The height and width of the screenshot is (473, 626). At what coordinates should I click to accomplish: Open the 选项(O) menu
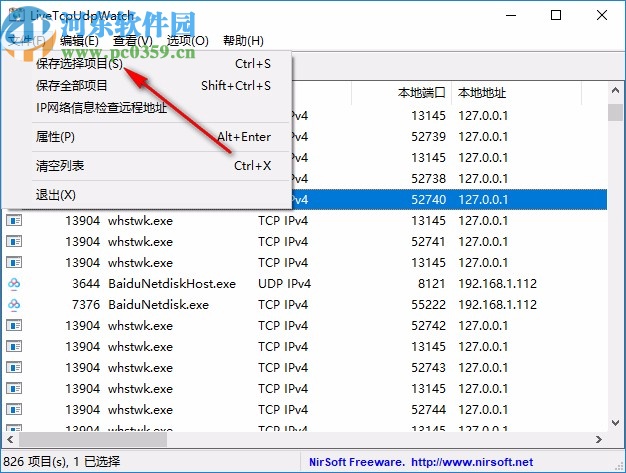coord(188,41)
